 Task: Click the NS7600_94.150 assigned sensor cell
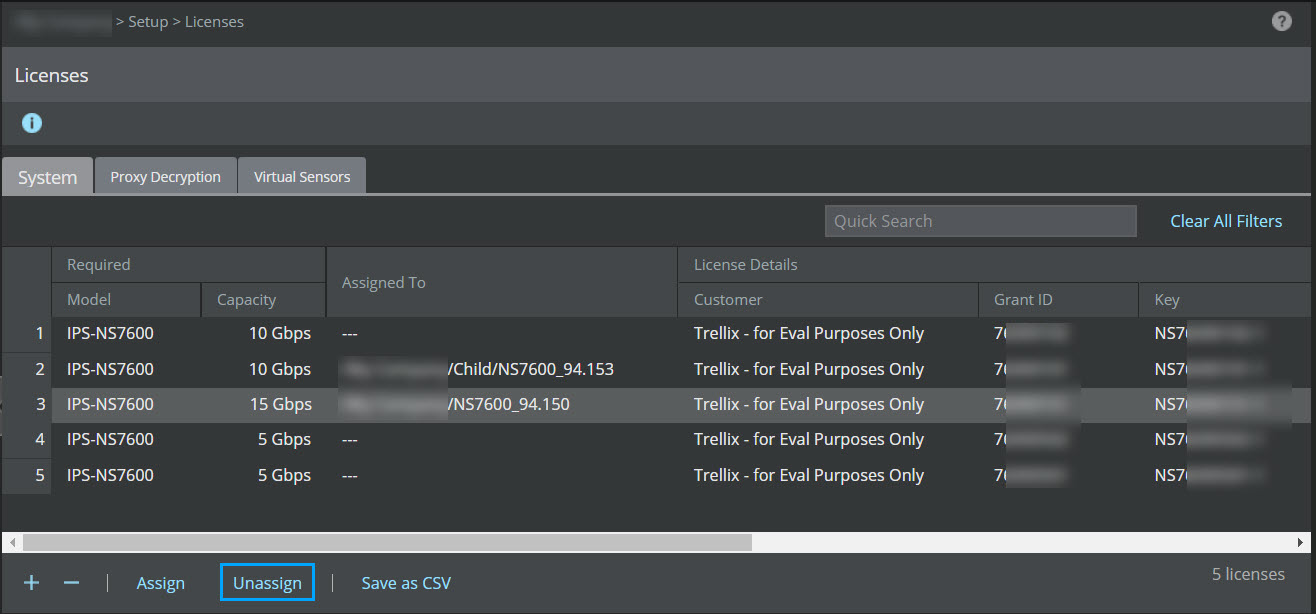coord(502,404)
